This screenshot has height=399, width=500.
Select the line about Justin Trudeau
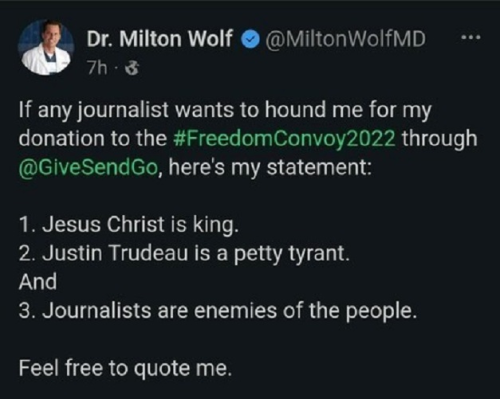coord(184,254)
